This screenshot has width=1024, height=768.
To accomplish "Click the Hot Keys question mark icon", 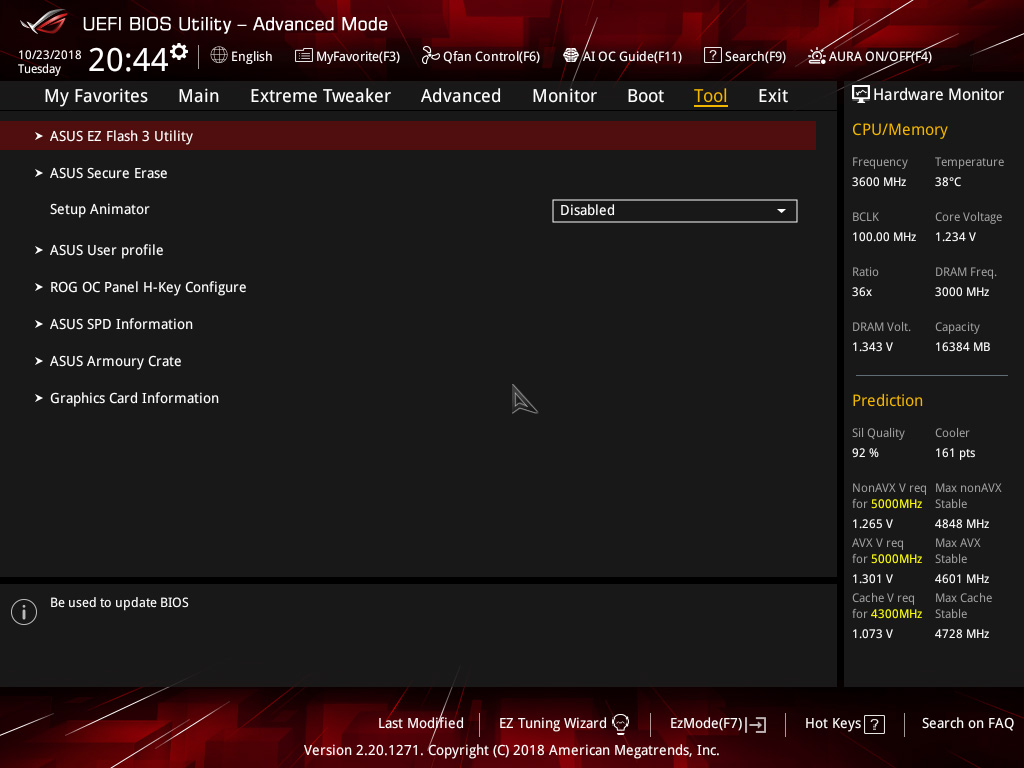I will point(874,724).
